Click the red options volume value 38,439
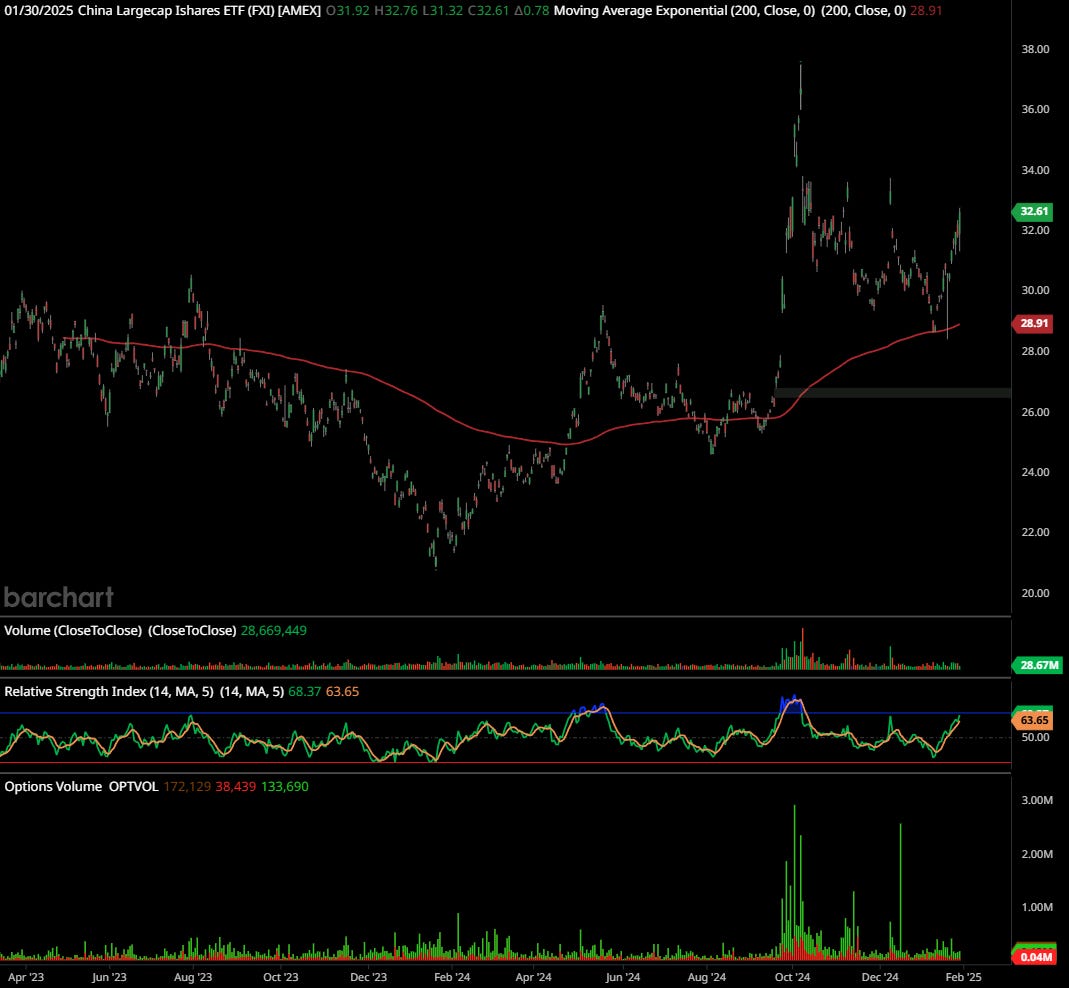The image size is (1069, 988). [236, 786]
